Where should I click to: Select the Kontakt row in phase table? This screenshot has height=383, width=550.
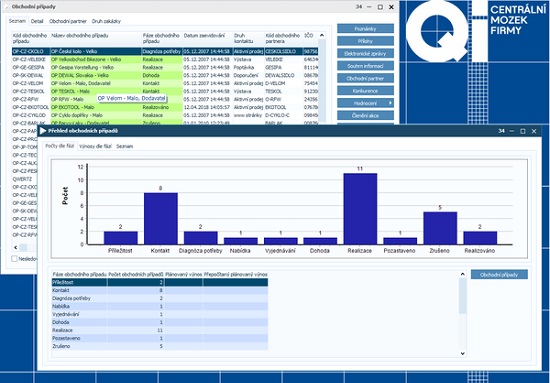click(x=160, y=290)
